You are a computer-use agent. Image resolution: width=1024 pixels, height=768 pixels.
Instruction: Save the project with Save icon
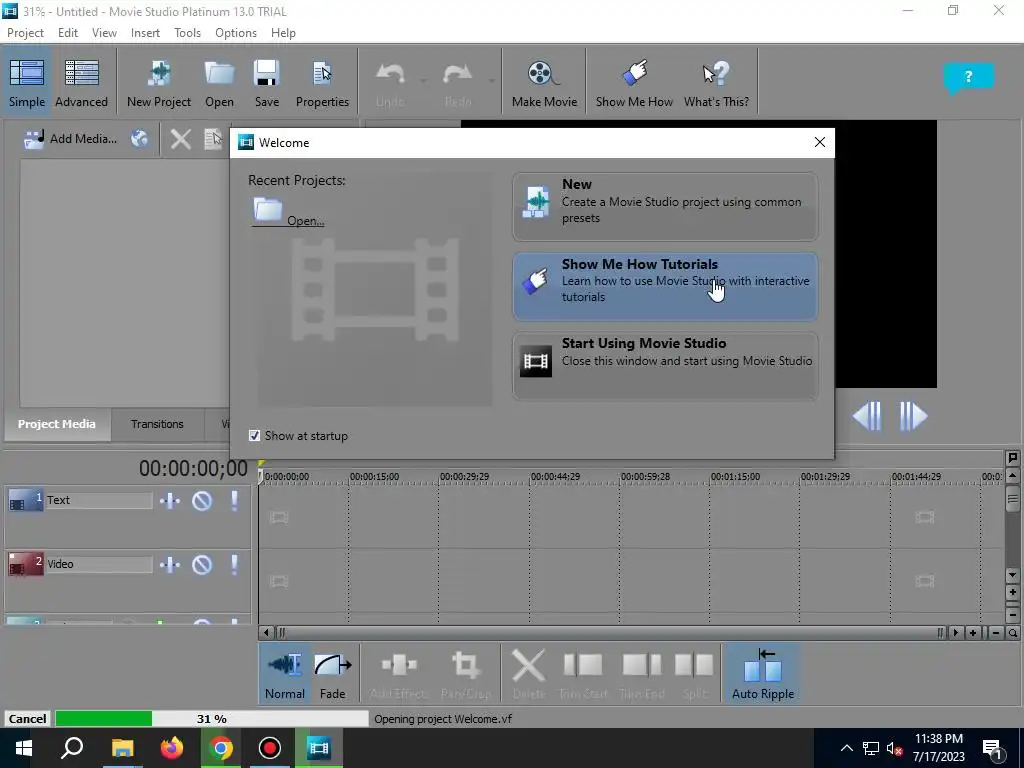[x=266, y=83]
